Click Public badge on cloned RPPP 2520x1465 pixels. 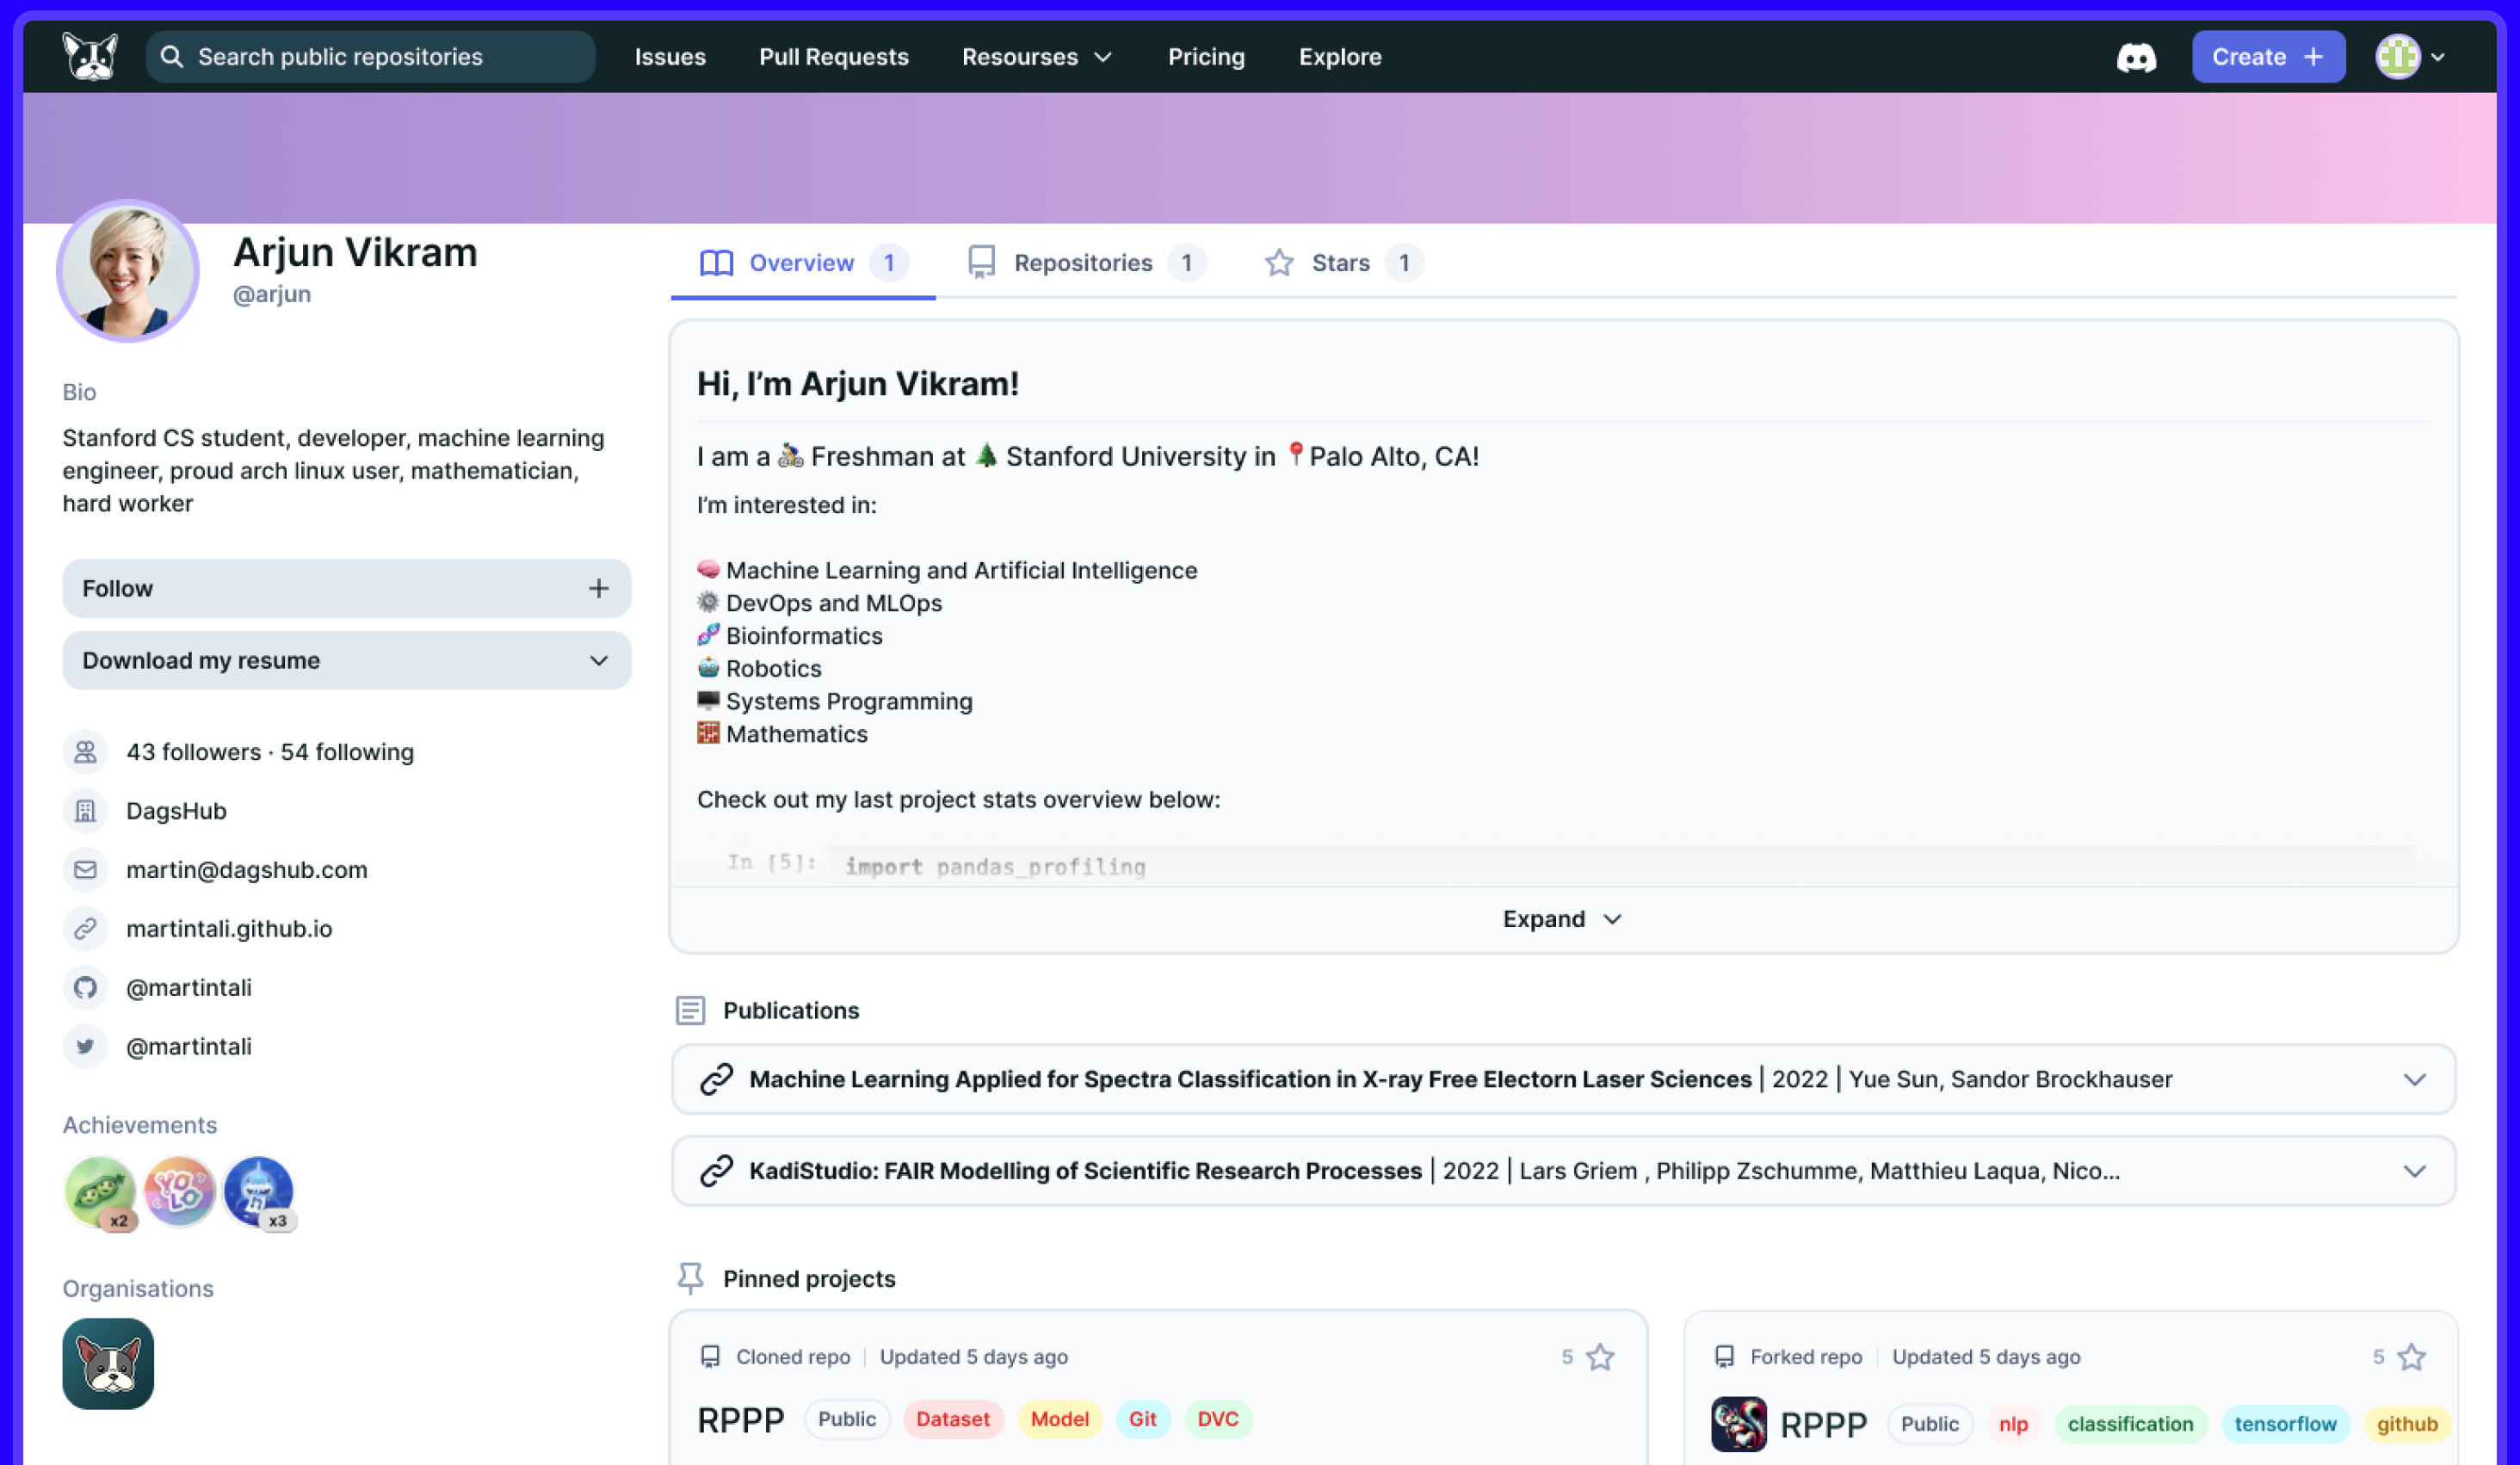tap(847, 1419)
